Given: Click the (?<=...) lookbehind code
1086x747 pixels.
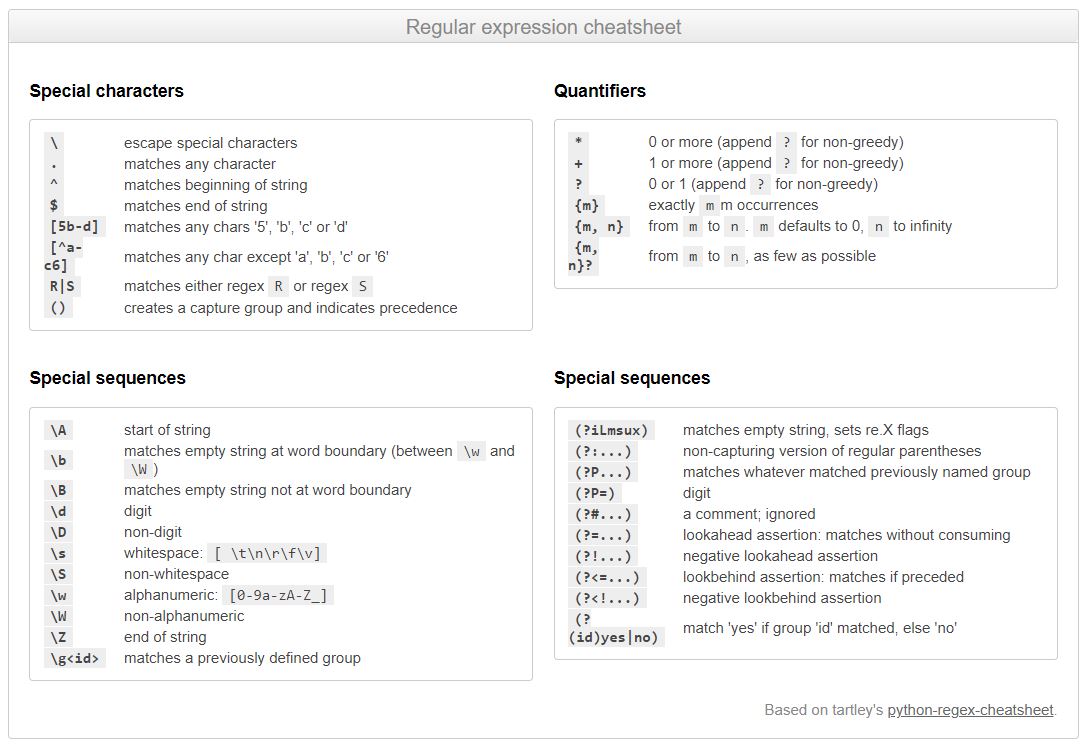Looking at the screenshot, I should click(607, 577).
